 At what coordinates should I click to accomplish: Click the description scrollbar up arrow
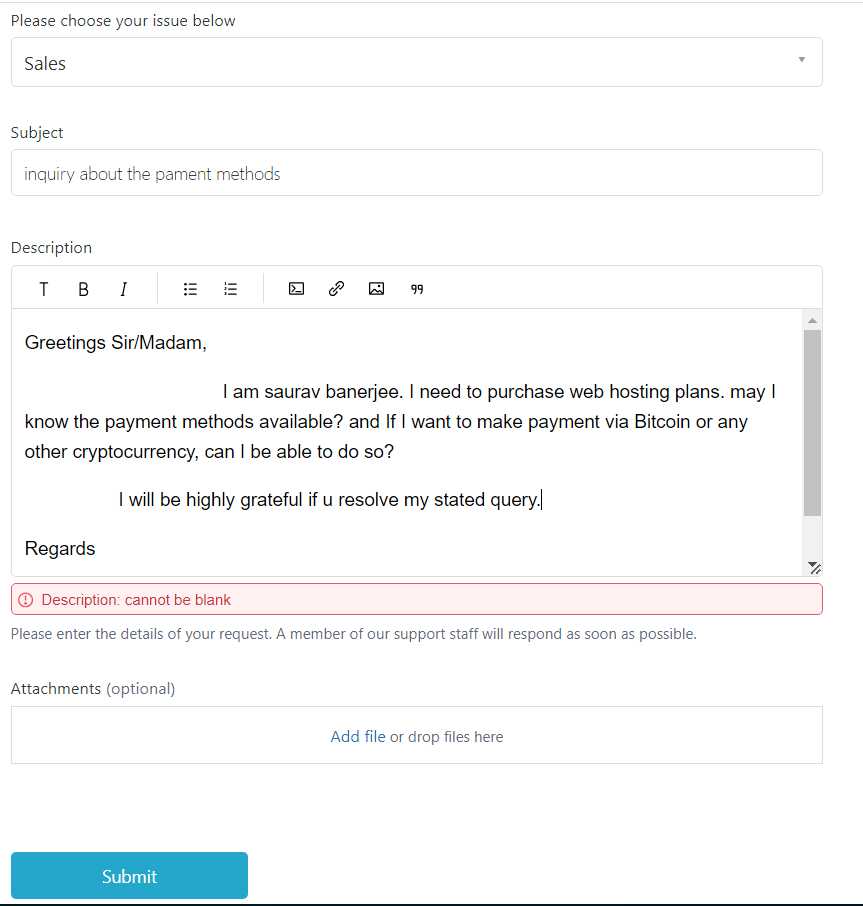[812, 320]
